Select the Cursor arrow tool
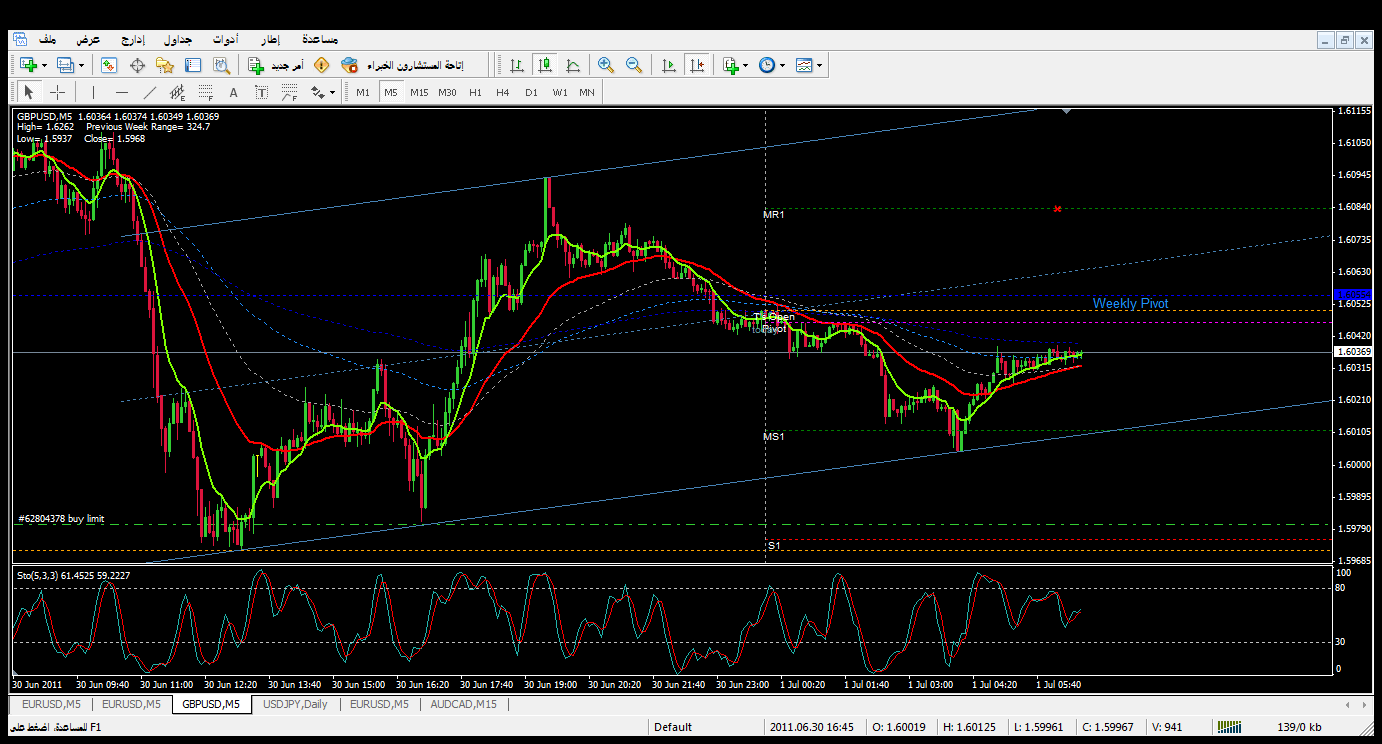This screenshot has height=744, width=1382. [28, 92]
